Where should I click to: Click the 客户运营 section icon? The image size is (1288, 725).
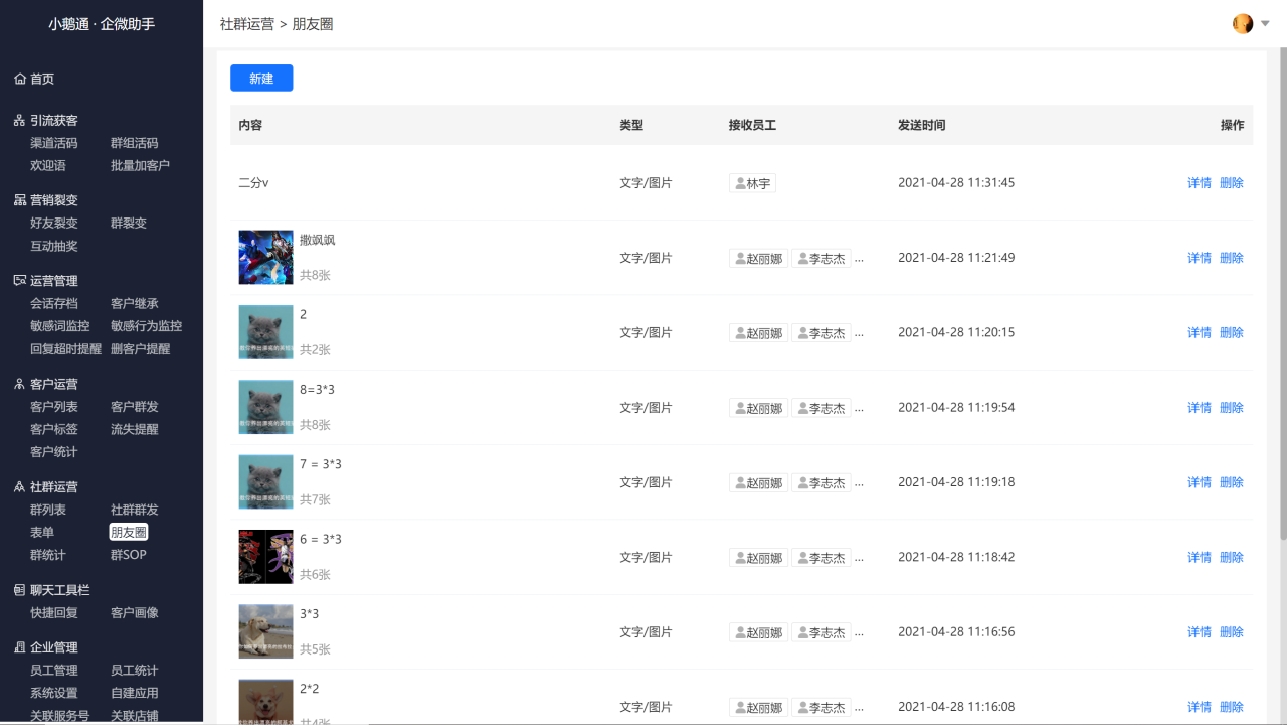20,384
